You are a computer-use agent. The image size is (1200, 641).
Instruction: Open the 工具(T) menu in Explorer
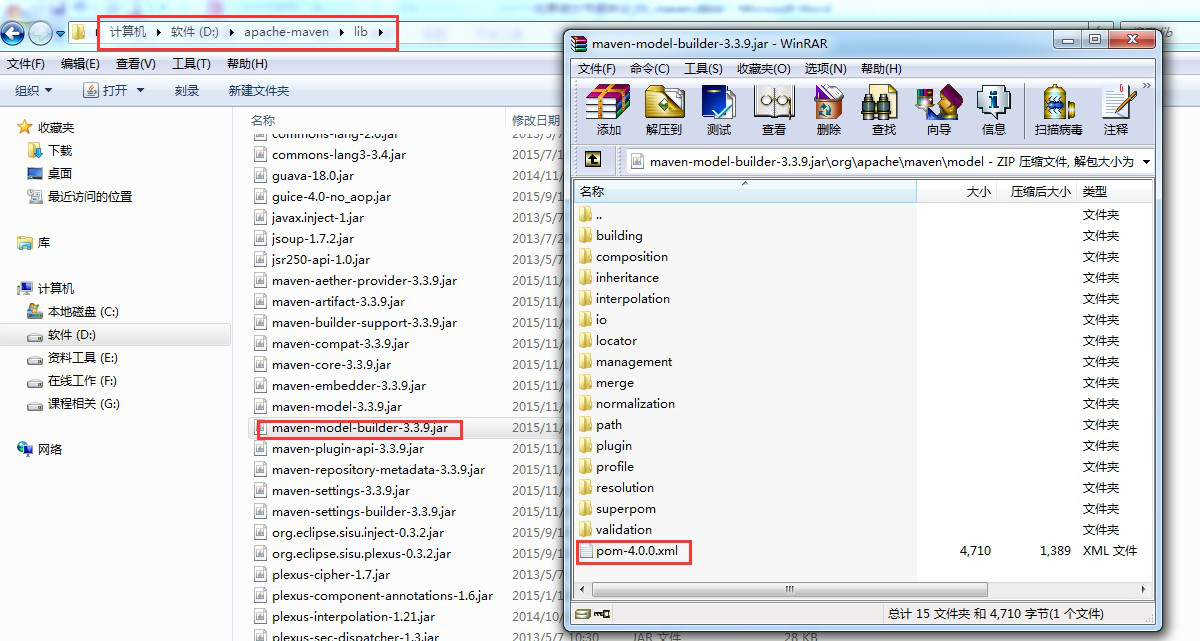tap(191, 64)
